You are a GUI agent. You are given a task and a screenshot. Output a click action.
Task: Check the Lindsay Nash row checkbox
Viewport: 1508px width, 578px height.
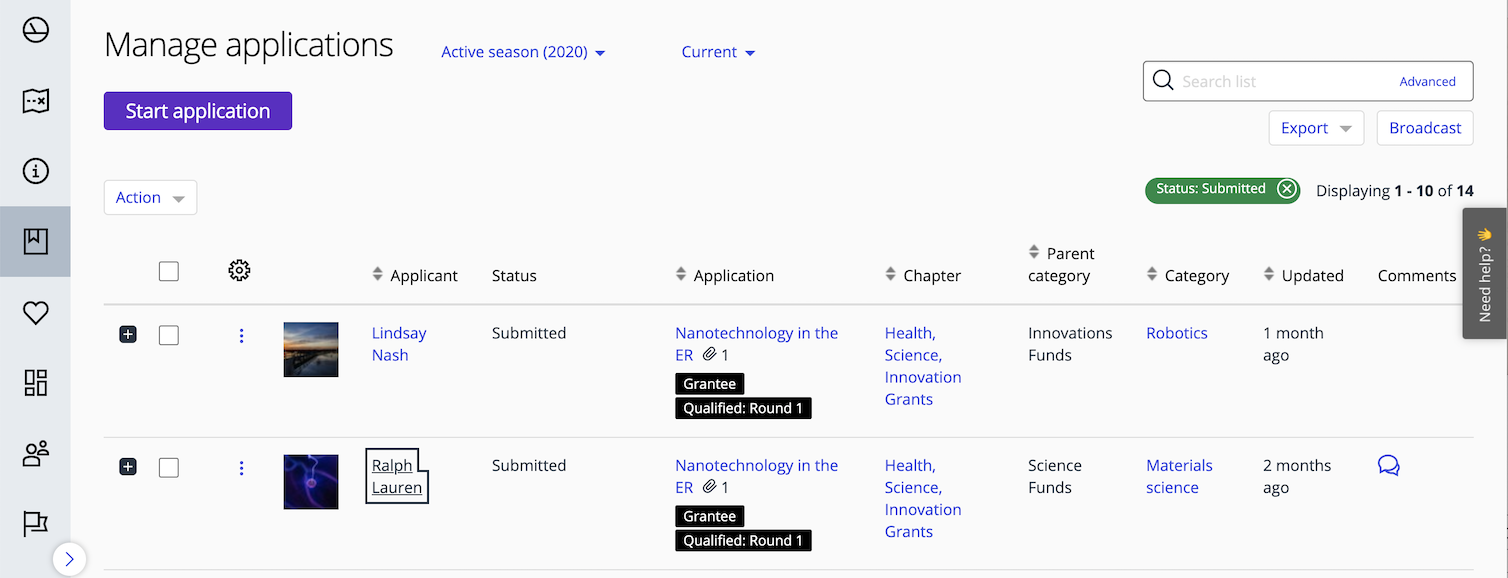pos(169,335)
